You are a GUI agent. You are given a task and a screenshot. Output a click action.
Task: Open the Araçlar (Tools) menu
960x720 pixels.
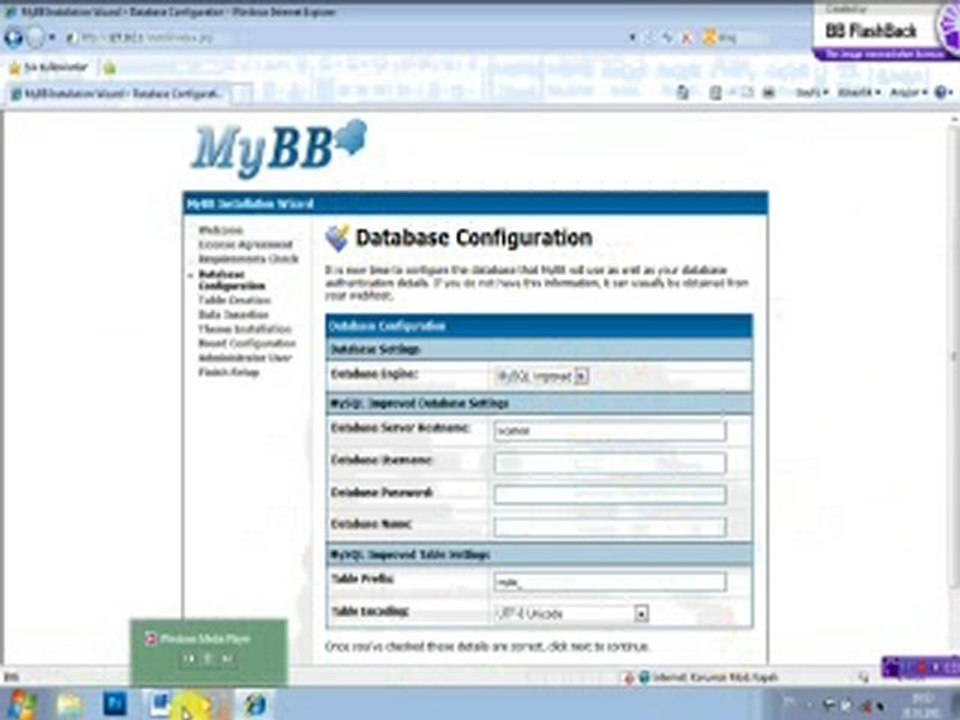tap(908, 93)
